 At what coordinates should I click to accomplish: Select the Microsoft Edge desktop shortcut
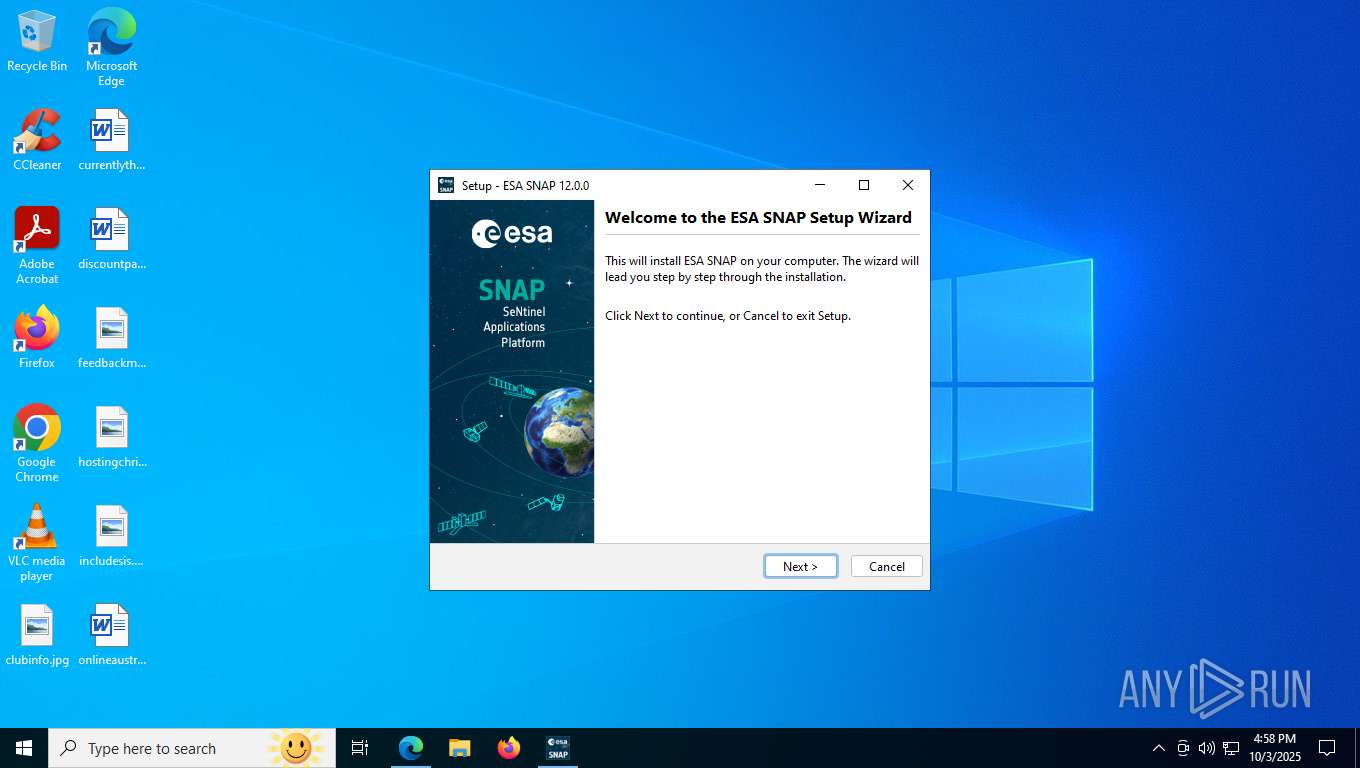[111, 47]
